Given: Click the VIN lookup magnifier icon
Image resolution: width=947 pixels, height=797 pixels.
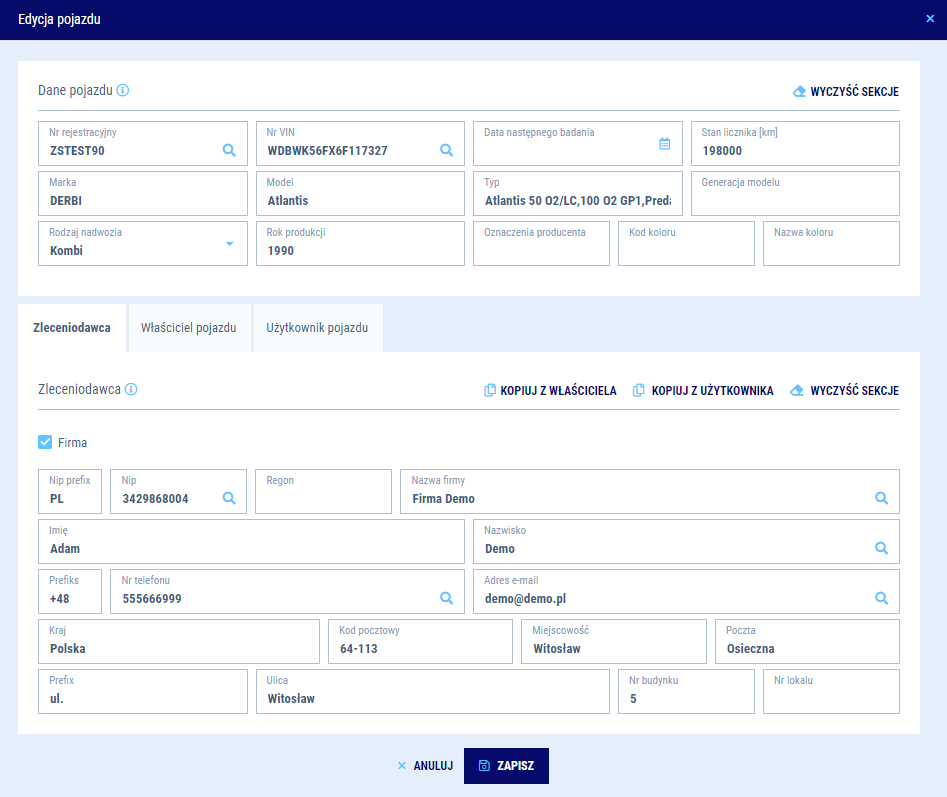Looking at the screenshot, I should pos(447,150).
